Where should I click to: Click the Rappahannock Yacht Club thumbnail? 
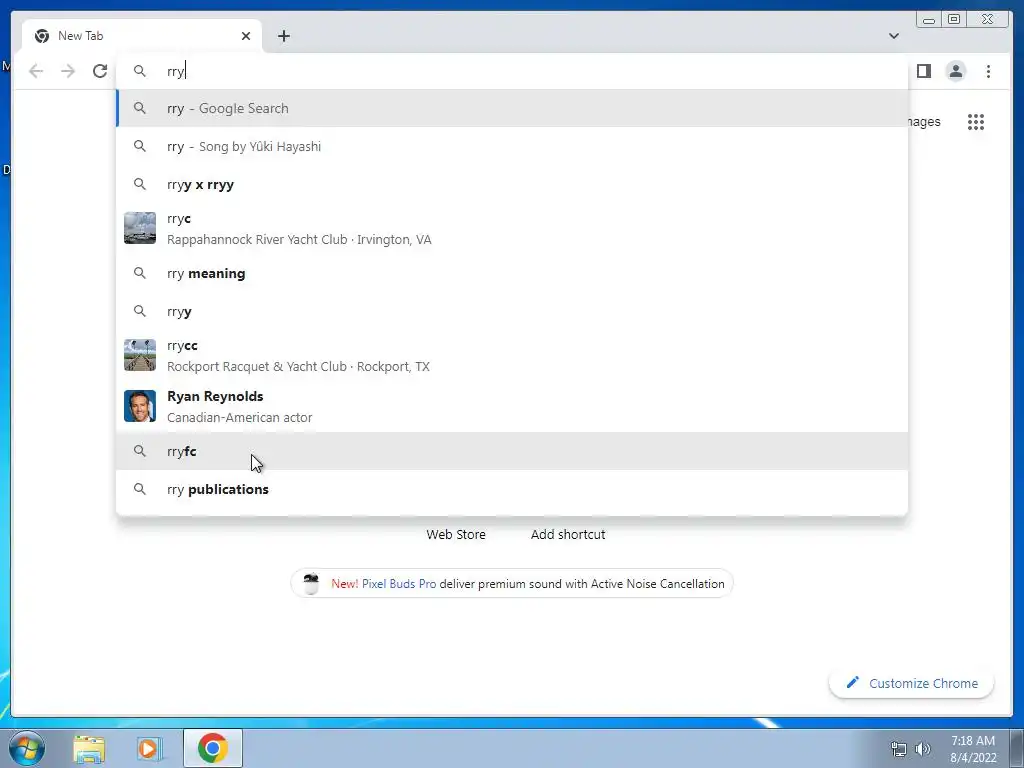[140, 228]
